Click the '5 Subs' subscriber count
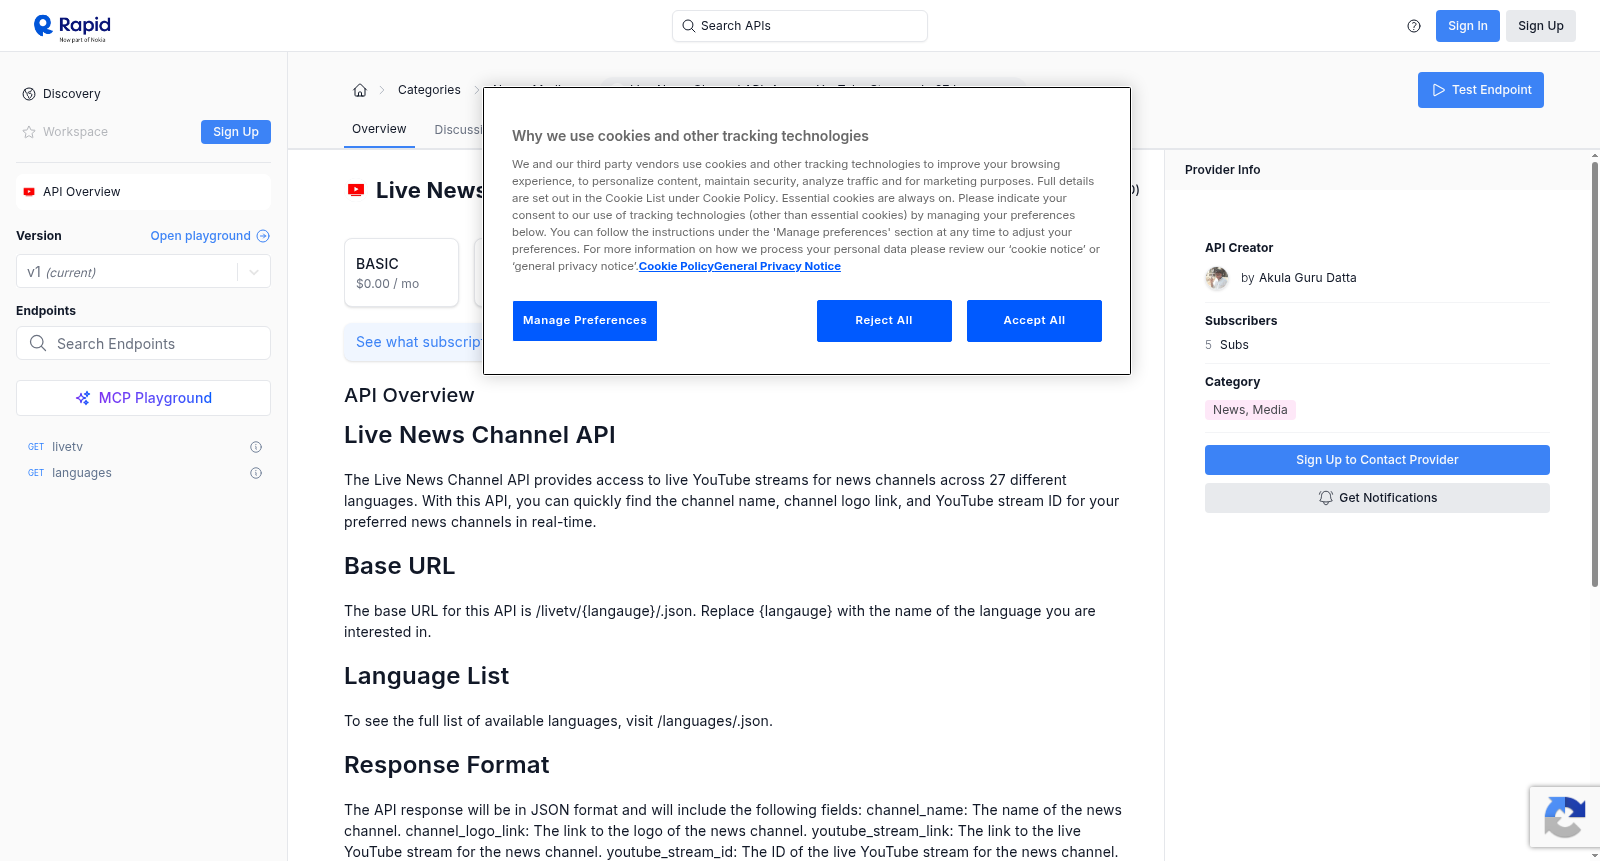This screenshot has width=1600, height=861. [1227, 345]
